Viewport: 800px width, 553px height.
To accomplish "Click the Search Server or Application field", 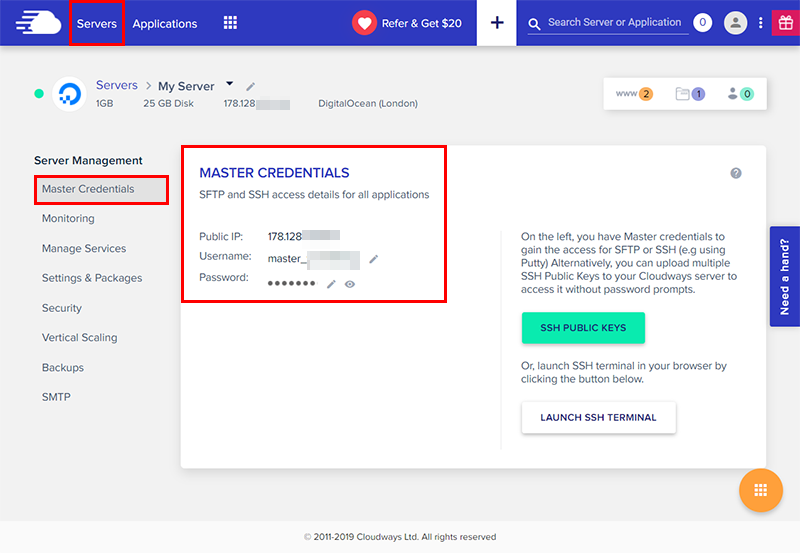I will tap(614, 23).
